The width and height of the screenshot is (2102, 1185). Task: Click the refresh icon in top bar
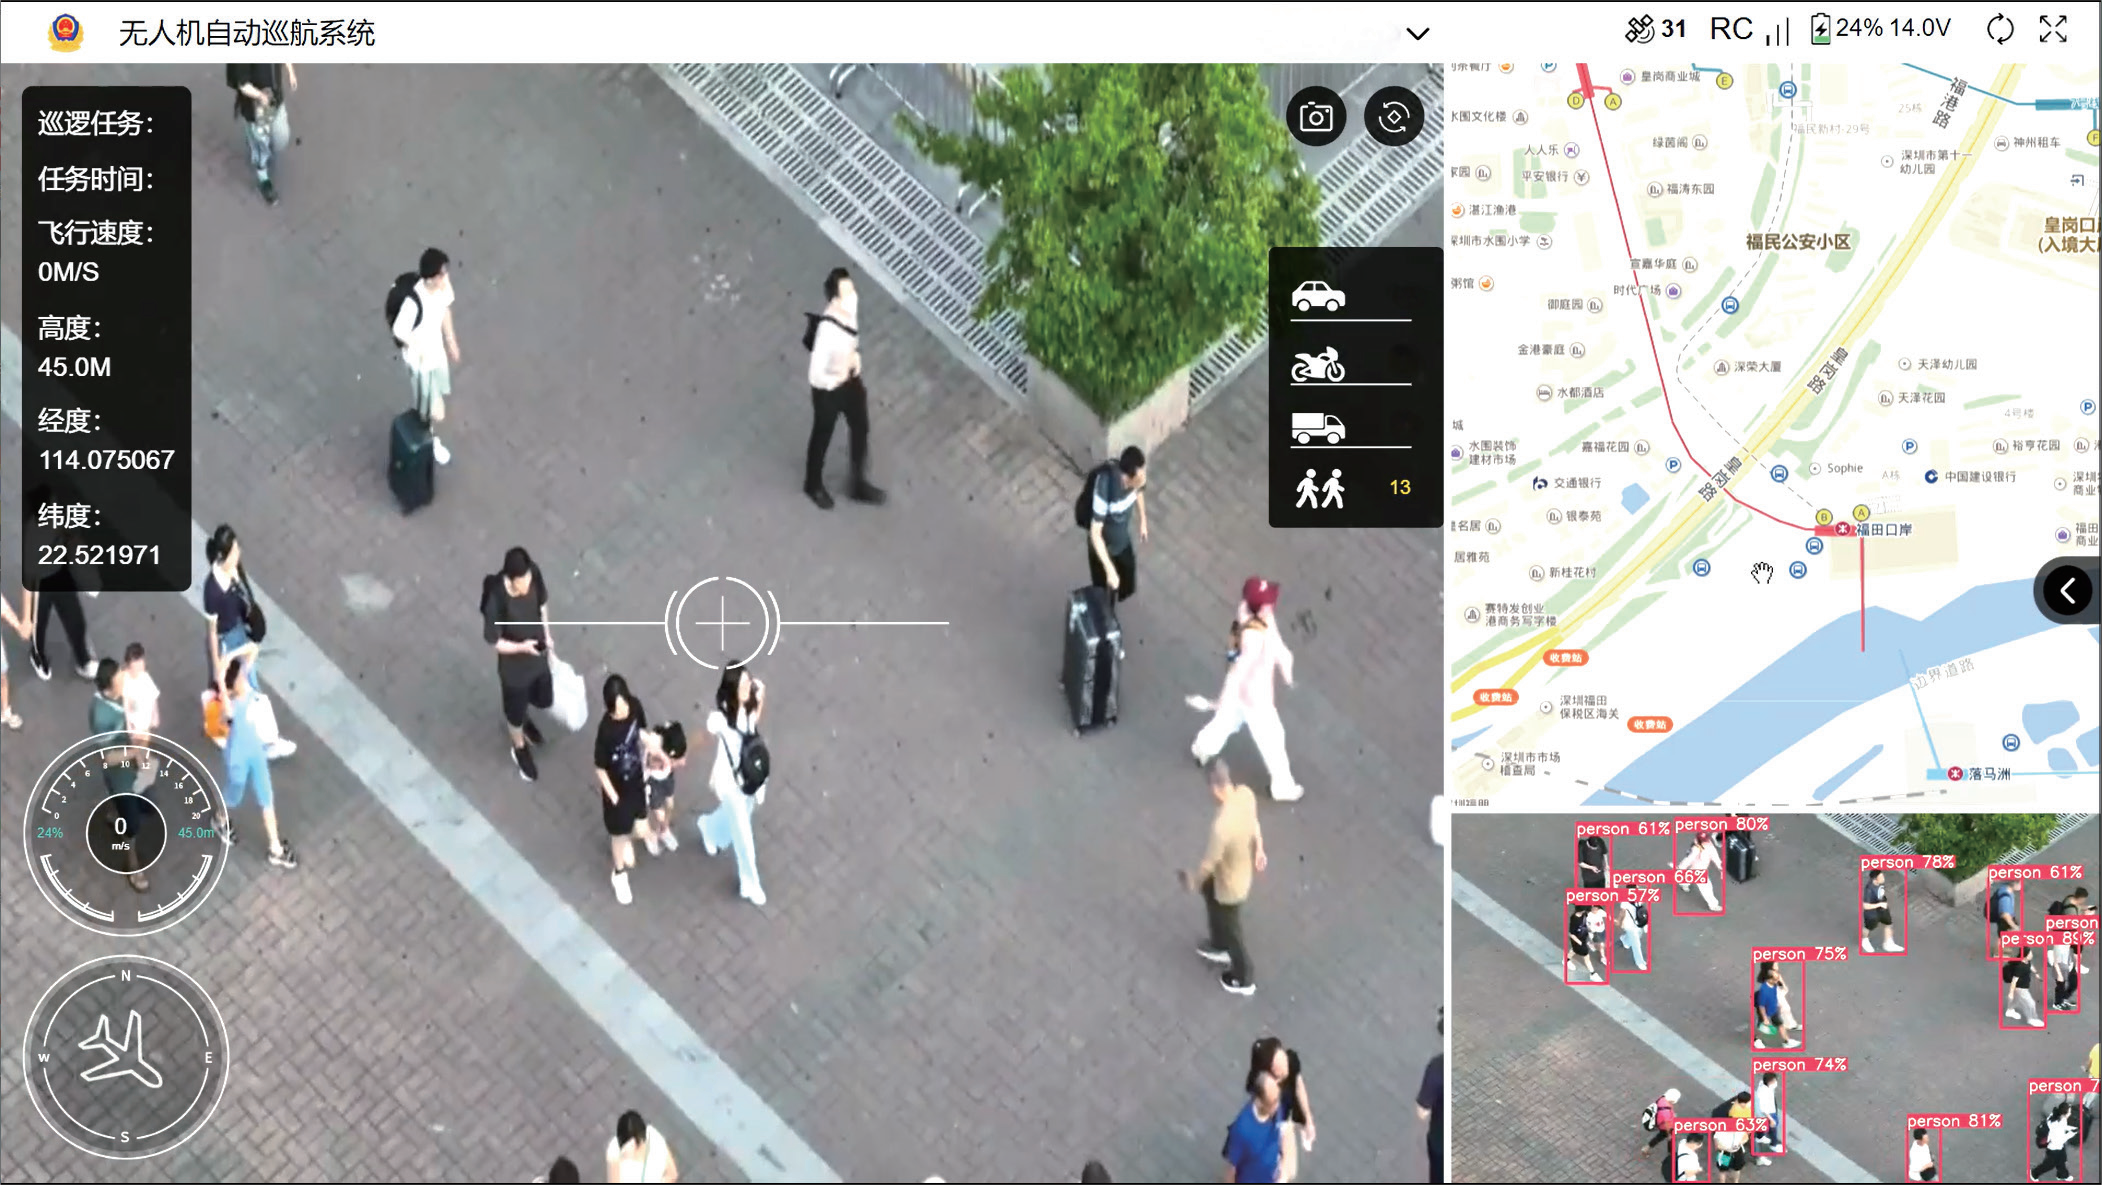click(x=1999, y=29)
